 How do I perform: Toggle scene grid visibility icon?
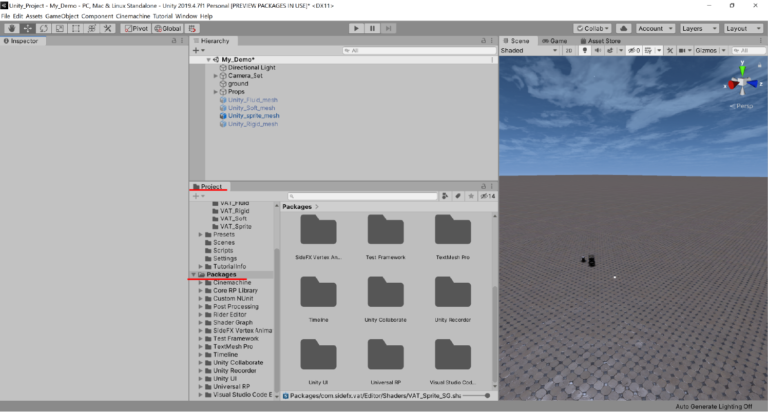[648, 50]
